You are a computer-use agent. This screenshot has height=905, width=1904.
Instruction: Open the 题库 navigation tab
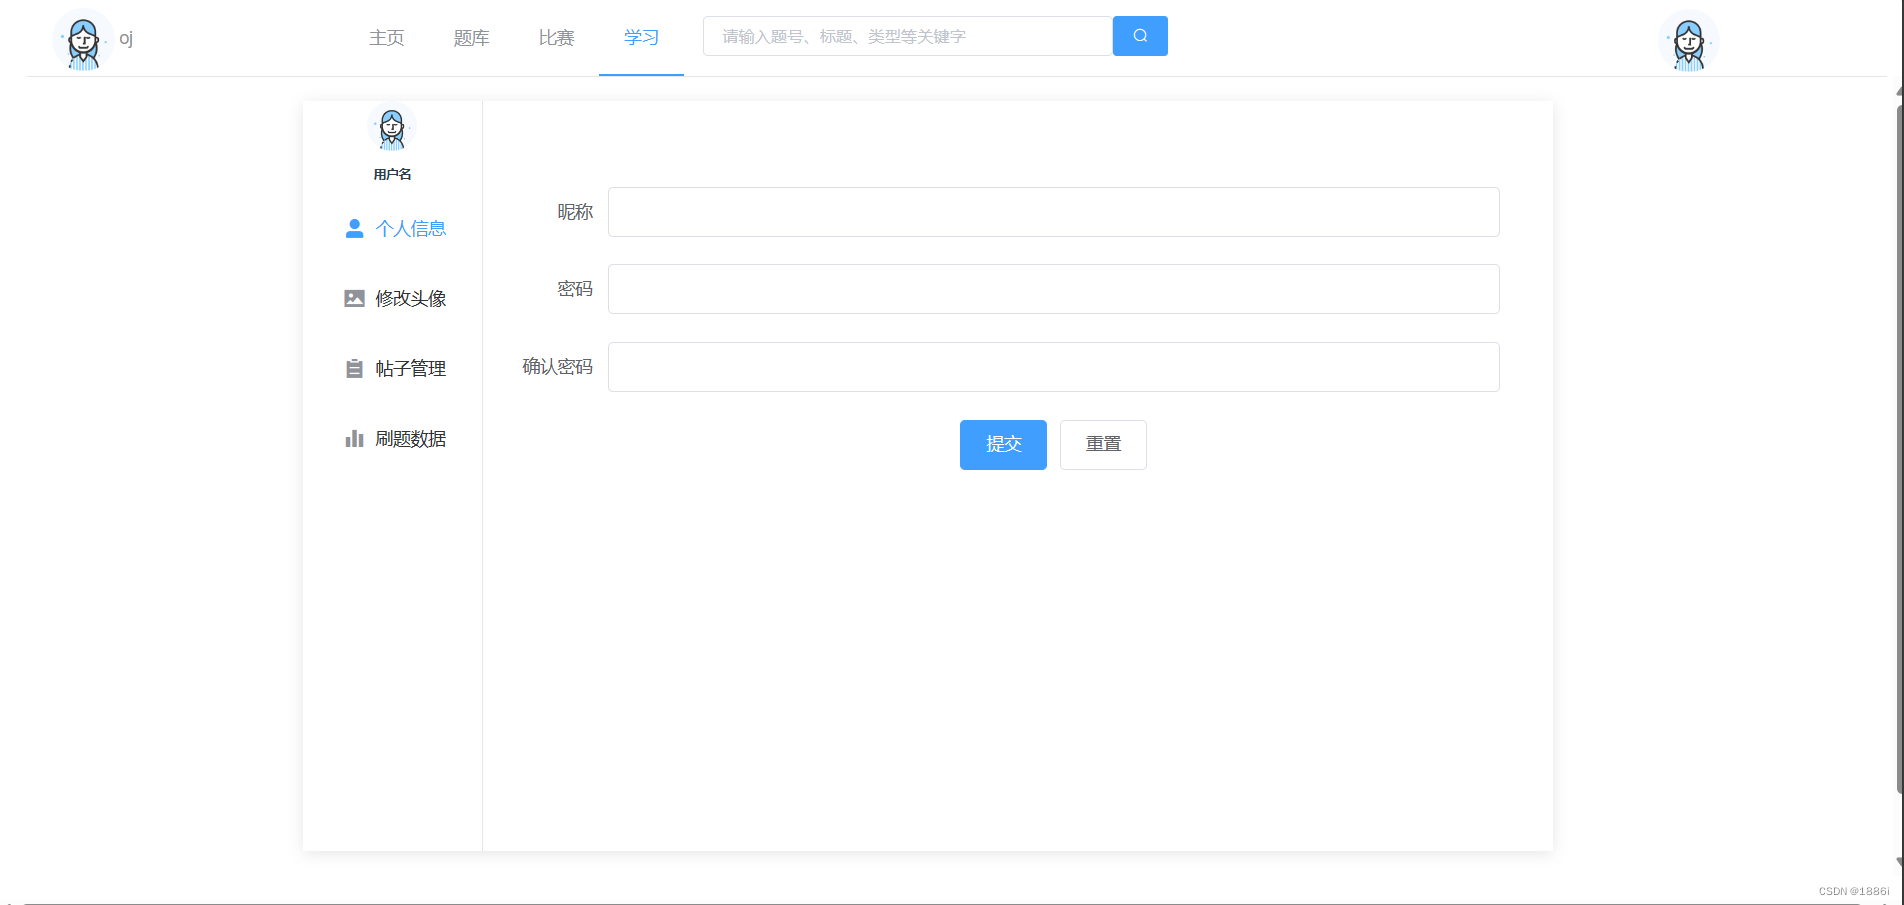pos(471,38)
